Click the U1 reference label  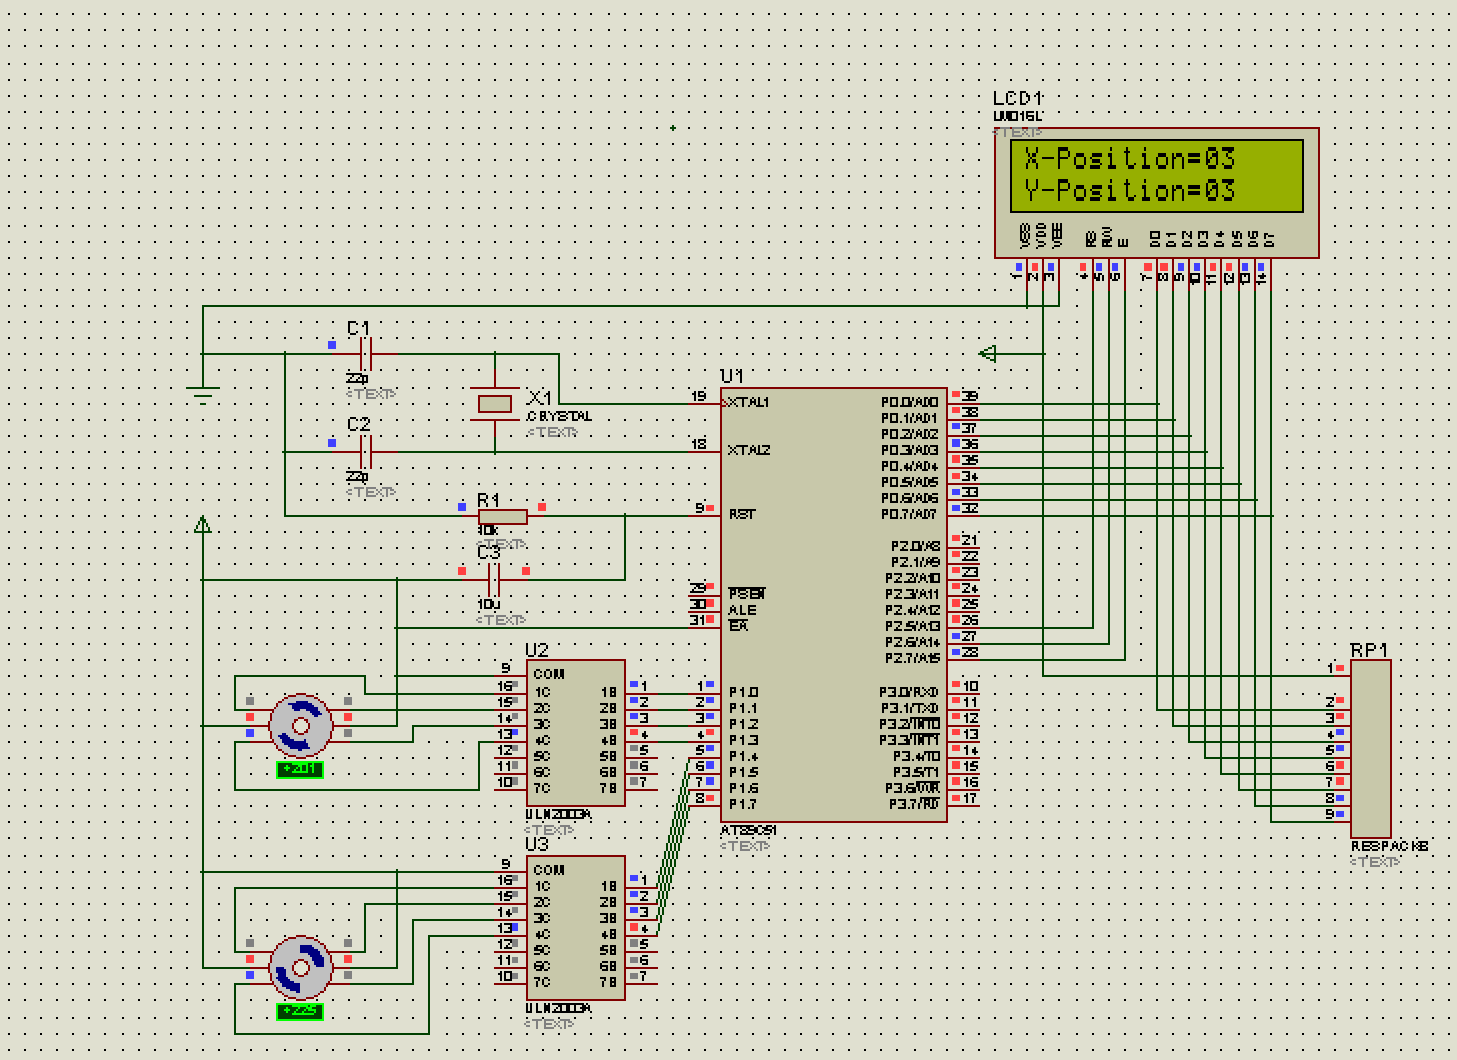tap(732, 376)
